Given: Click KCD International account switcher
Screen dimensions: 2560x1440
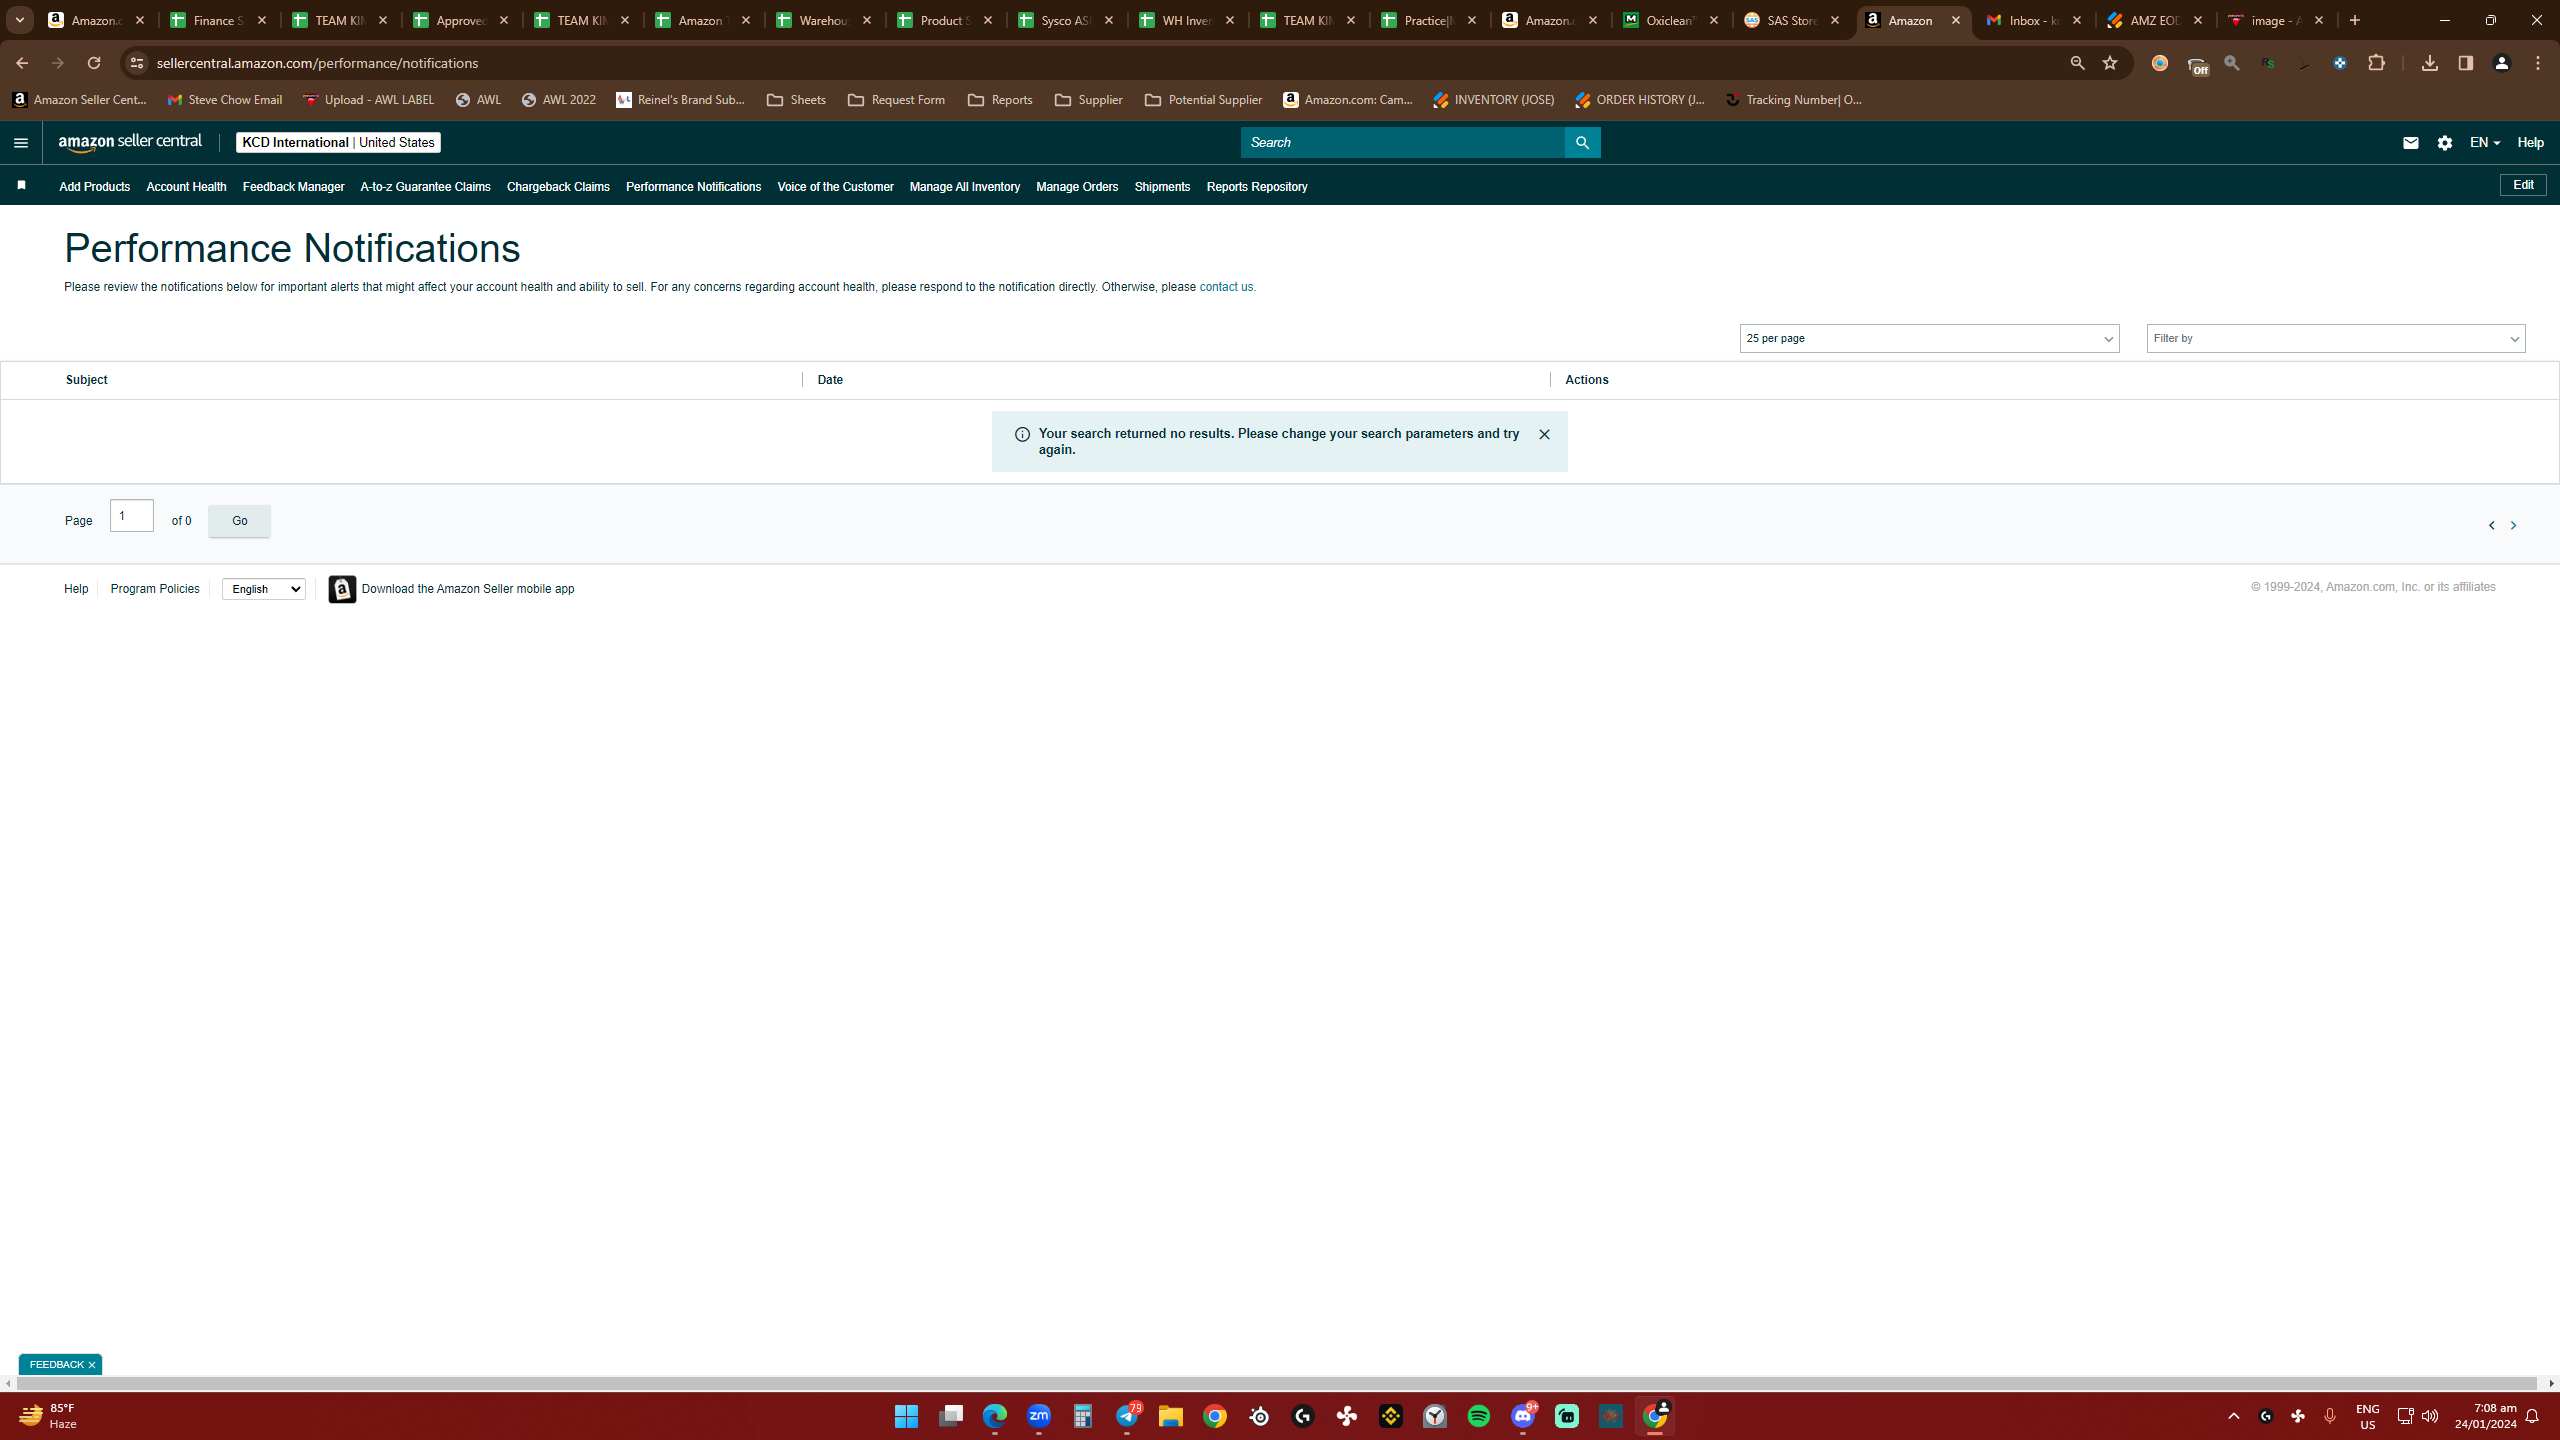Looking at the screenshot, I should pos(338,143).
